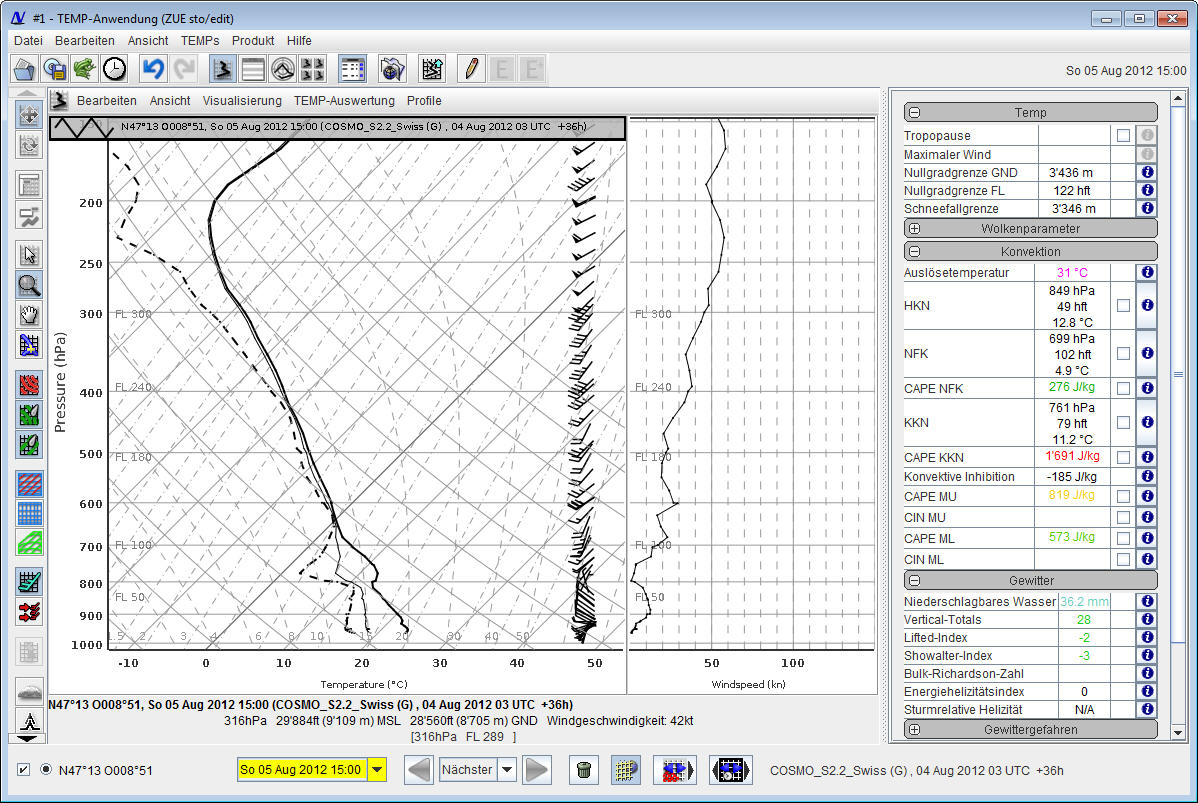Click the blue undo arrow in toolbar

tap(152, 68)
